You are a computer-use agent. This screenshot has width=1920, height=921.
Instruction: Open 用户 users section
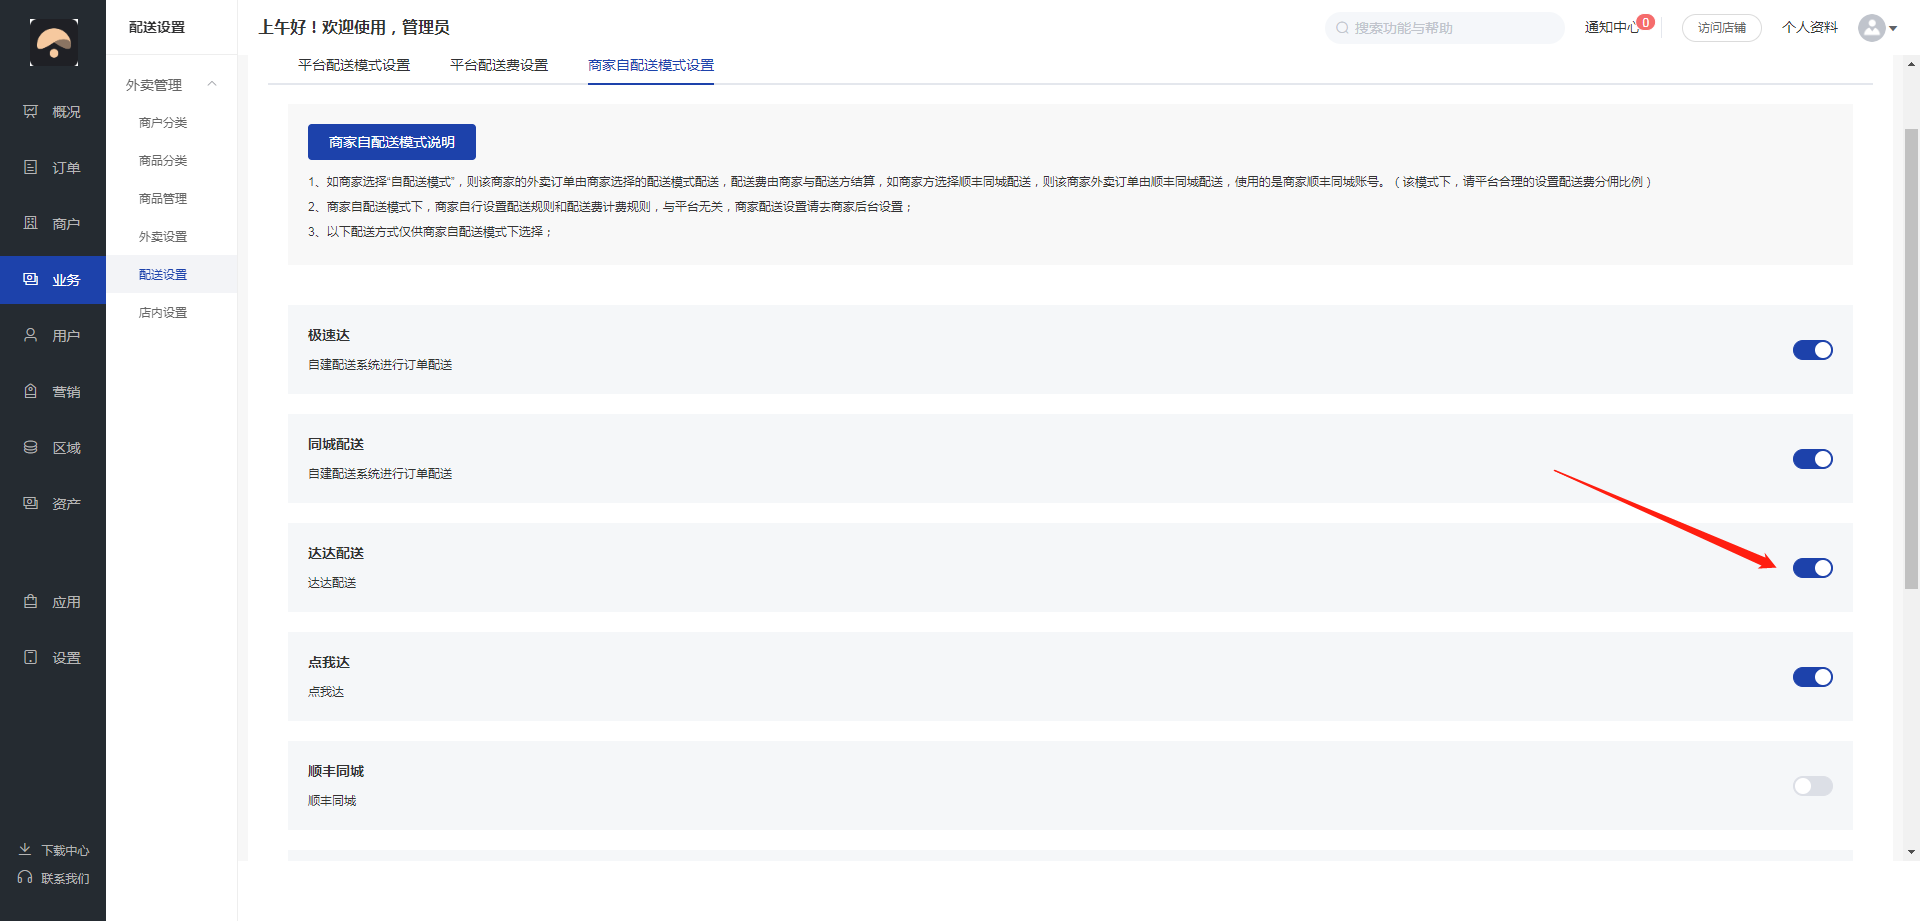(53, 336)
